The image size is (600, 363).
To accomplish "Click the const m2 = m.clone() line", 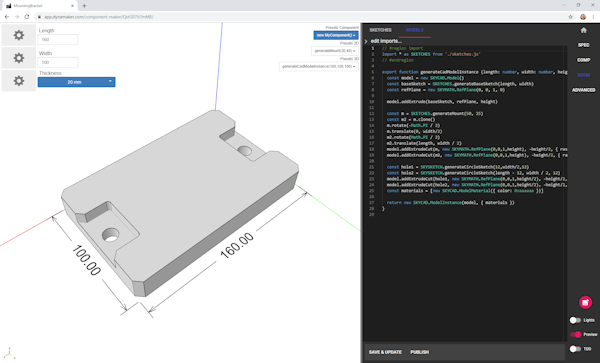I will (x=411, y=119).
